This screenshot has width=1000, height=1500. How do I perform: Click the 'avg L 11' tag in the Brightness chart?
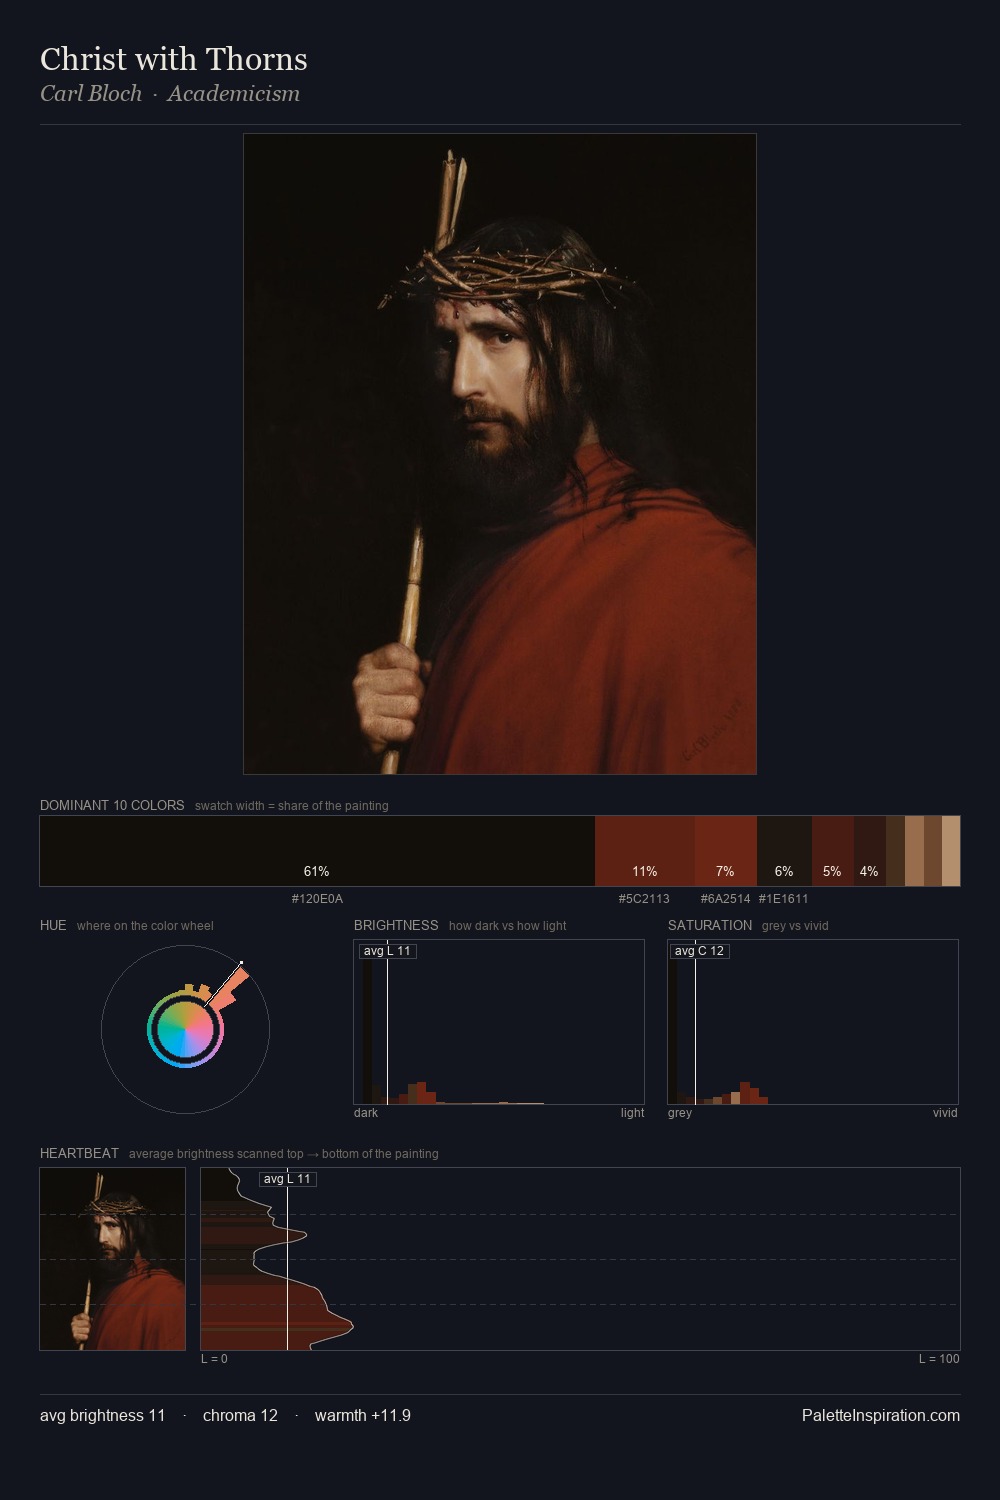[x=387, y=951]
